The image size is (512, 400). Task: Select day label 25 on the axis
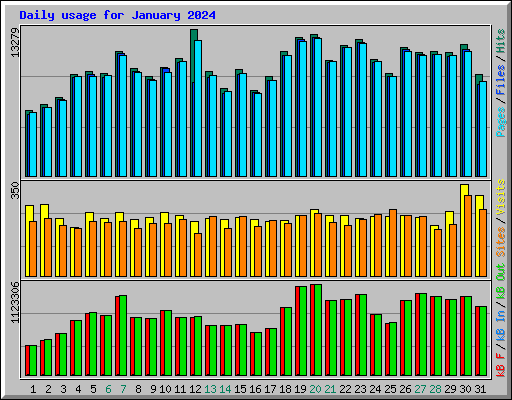390,389
